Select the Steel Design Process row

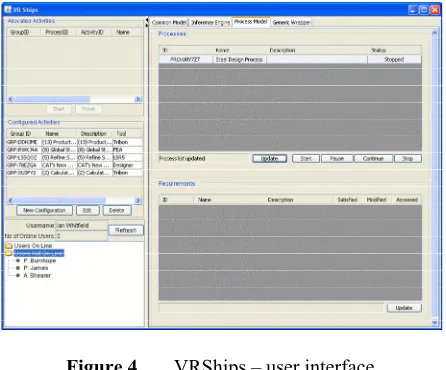click(290, 59)
